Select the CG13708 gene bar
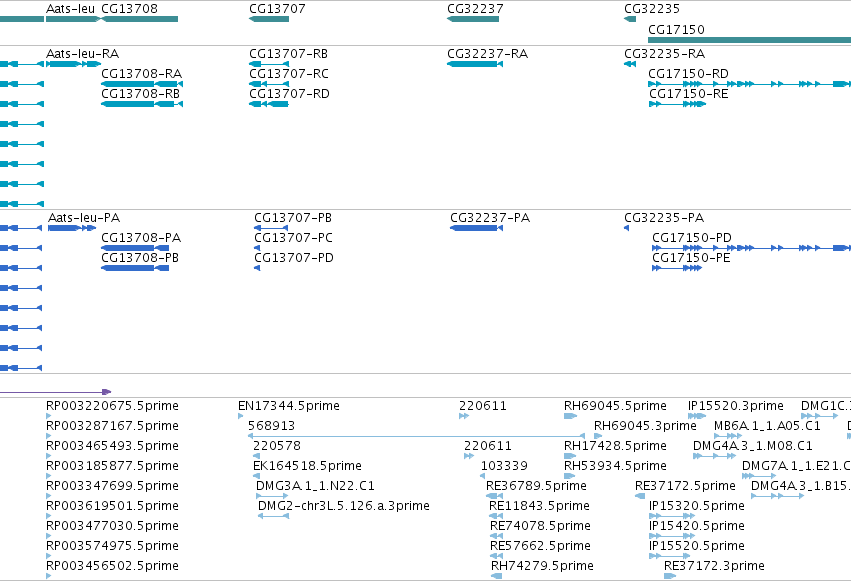 click(139, 19)
